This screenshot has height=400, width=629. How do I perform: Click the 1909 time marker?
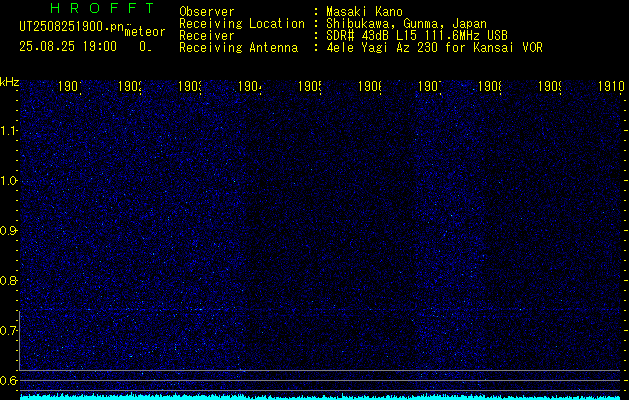coord(550,87)
